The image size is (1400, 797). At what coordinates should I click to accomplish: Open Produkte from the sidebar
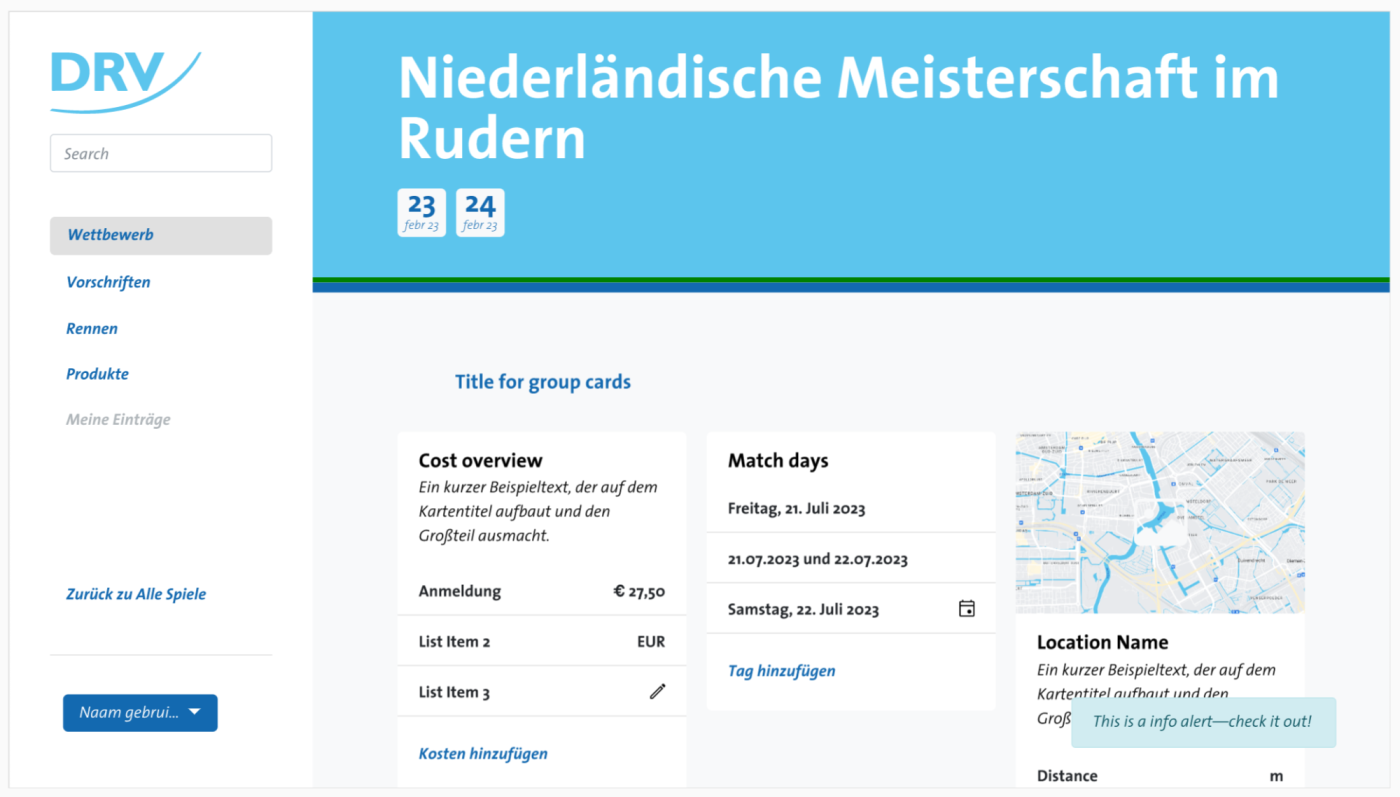point(97,374)
